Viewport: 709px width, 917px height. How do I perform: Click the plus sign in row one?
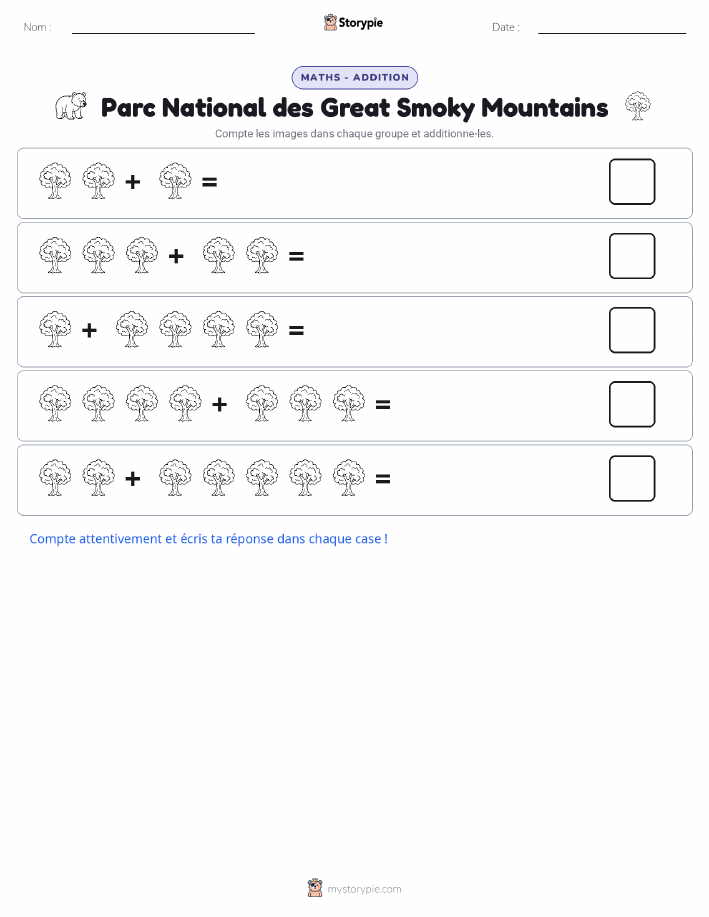click(133, 182)
